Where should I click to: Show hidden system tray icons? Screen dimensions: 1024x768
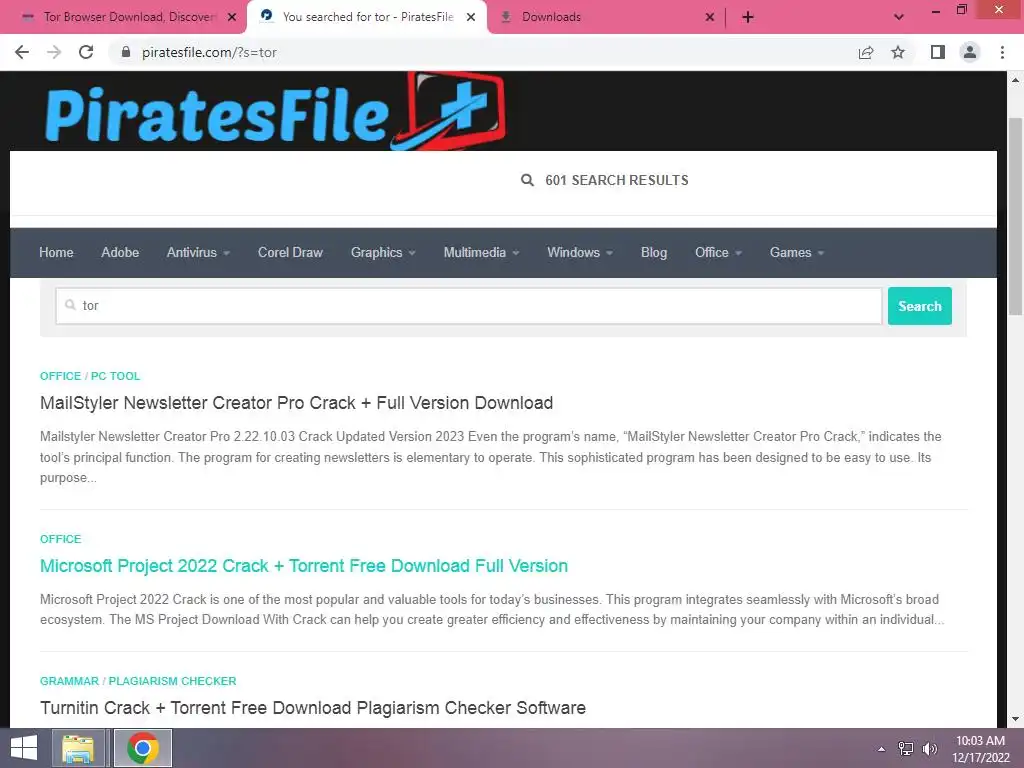tap(881, 749)
